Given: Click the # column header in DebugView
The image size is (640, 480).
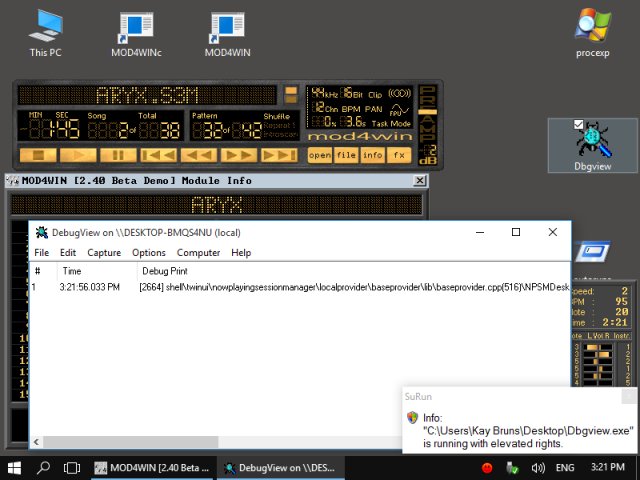Looking at the screenshot, I should (x=43, y=271).
